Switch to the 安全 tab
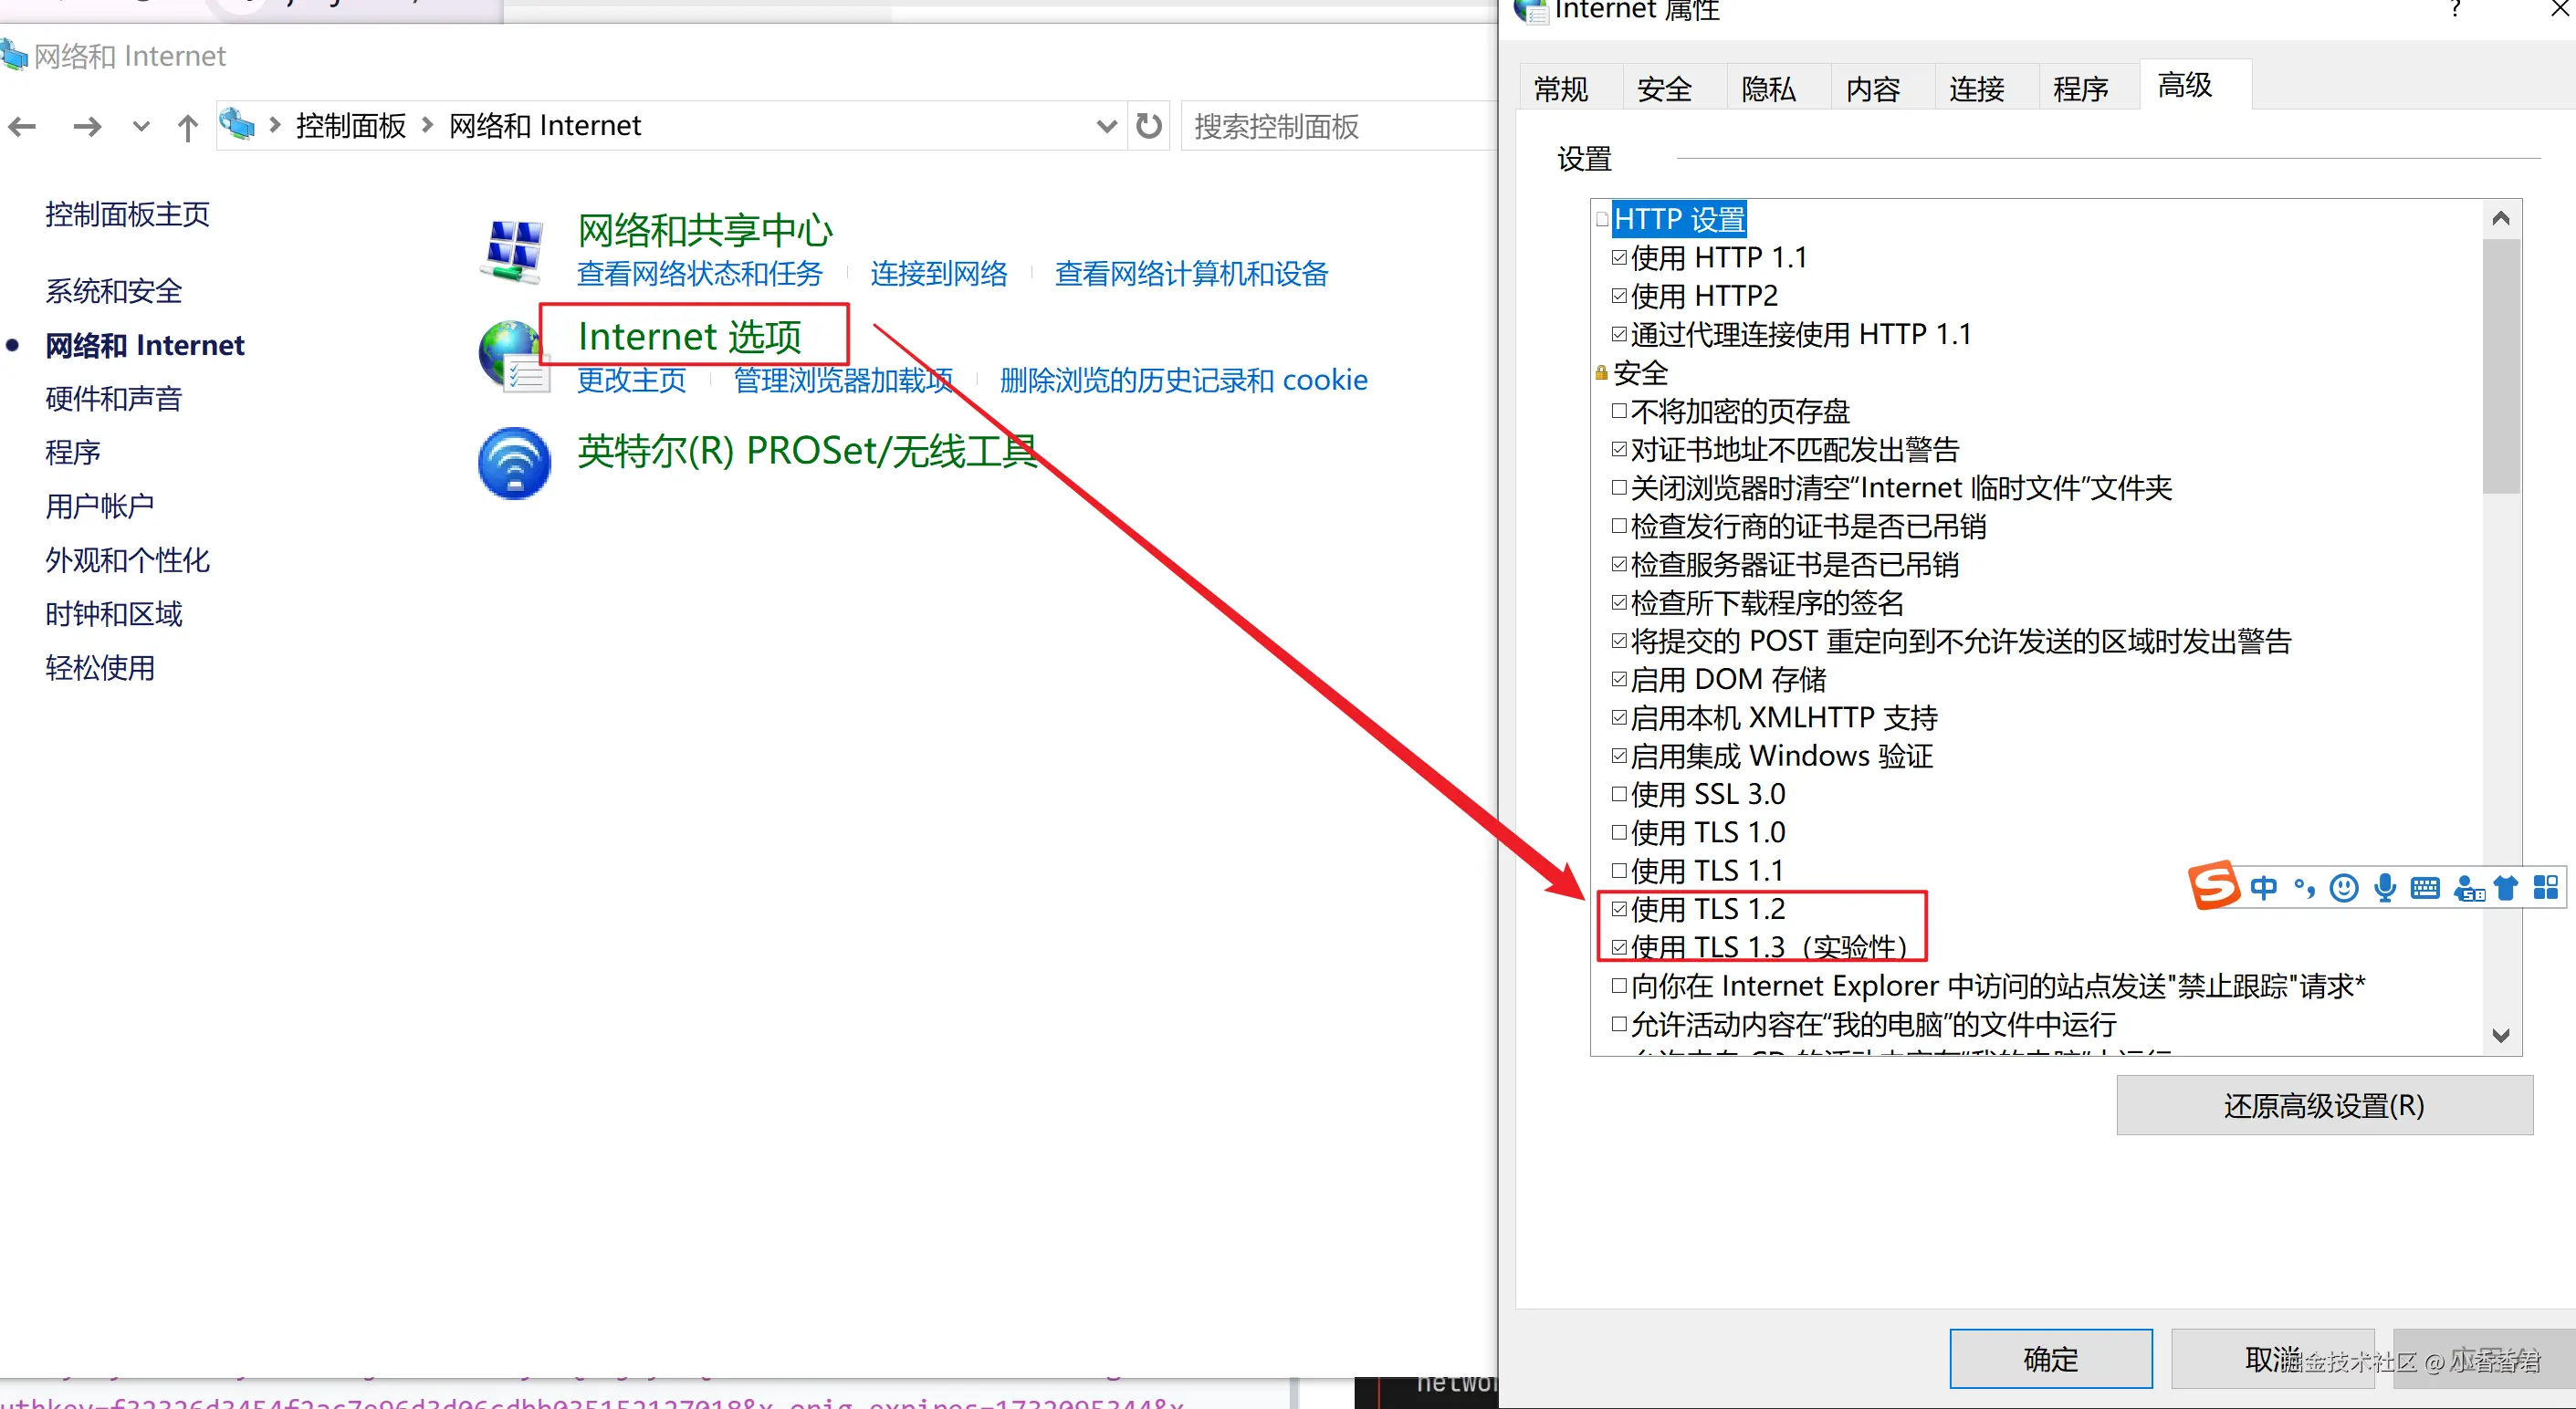Image resolution: width=2576 pixels, height=1409 pixels. pos(1664,89)
